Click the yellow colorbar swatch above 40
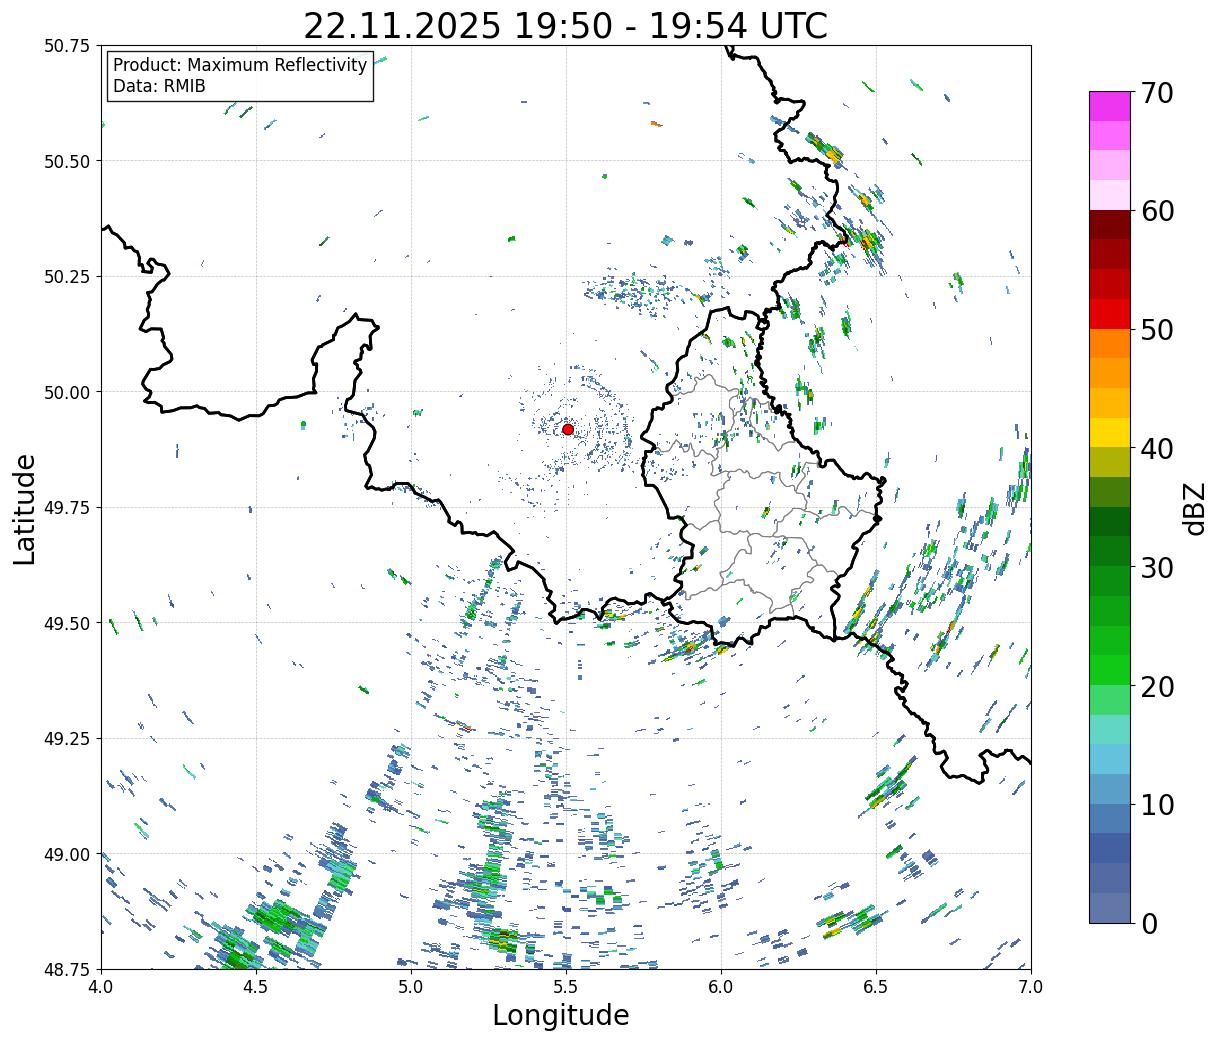 click(x=1110, y=432)
